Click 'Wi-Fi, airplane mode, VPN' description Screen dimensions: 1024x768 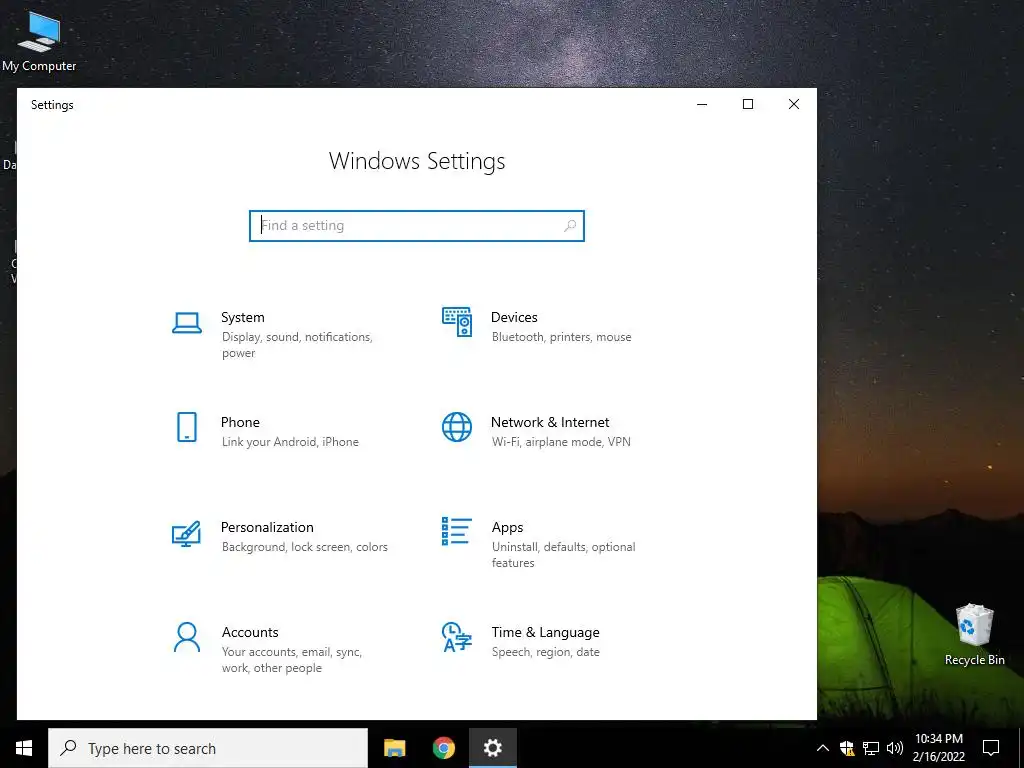tap(561, 442)
